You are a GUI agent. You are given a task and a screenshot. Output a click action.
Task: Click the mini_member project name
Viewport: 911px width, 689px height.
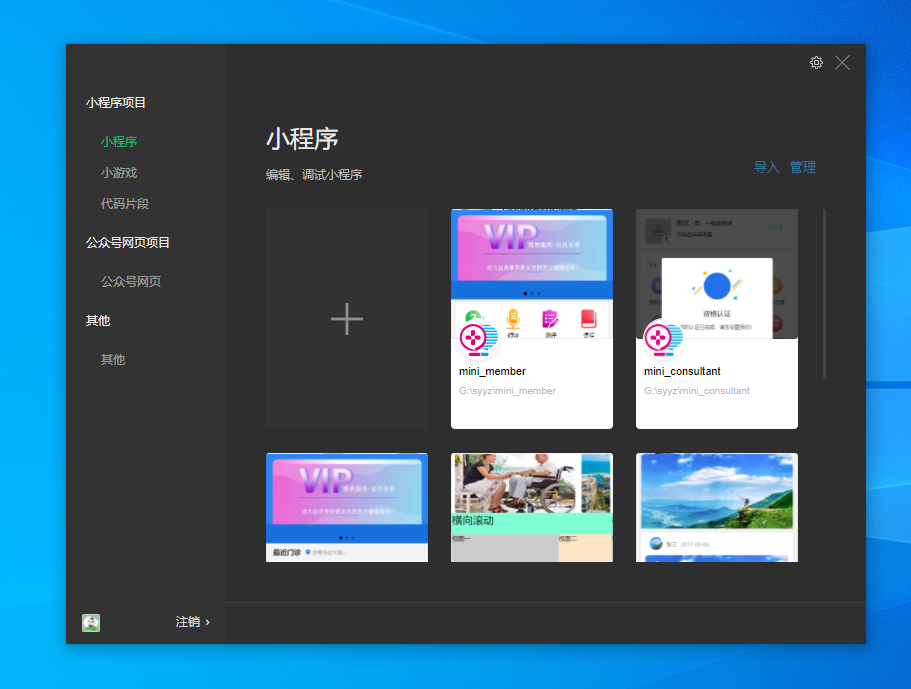coord(492,371)
